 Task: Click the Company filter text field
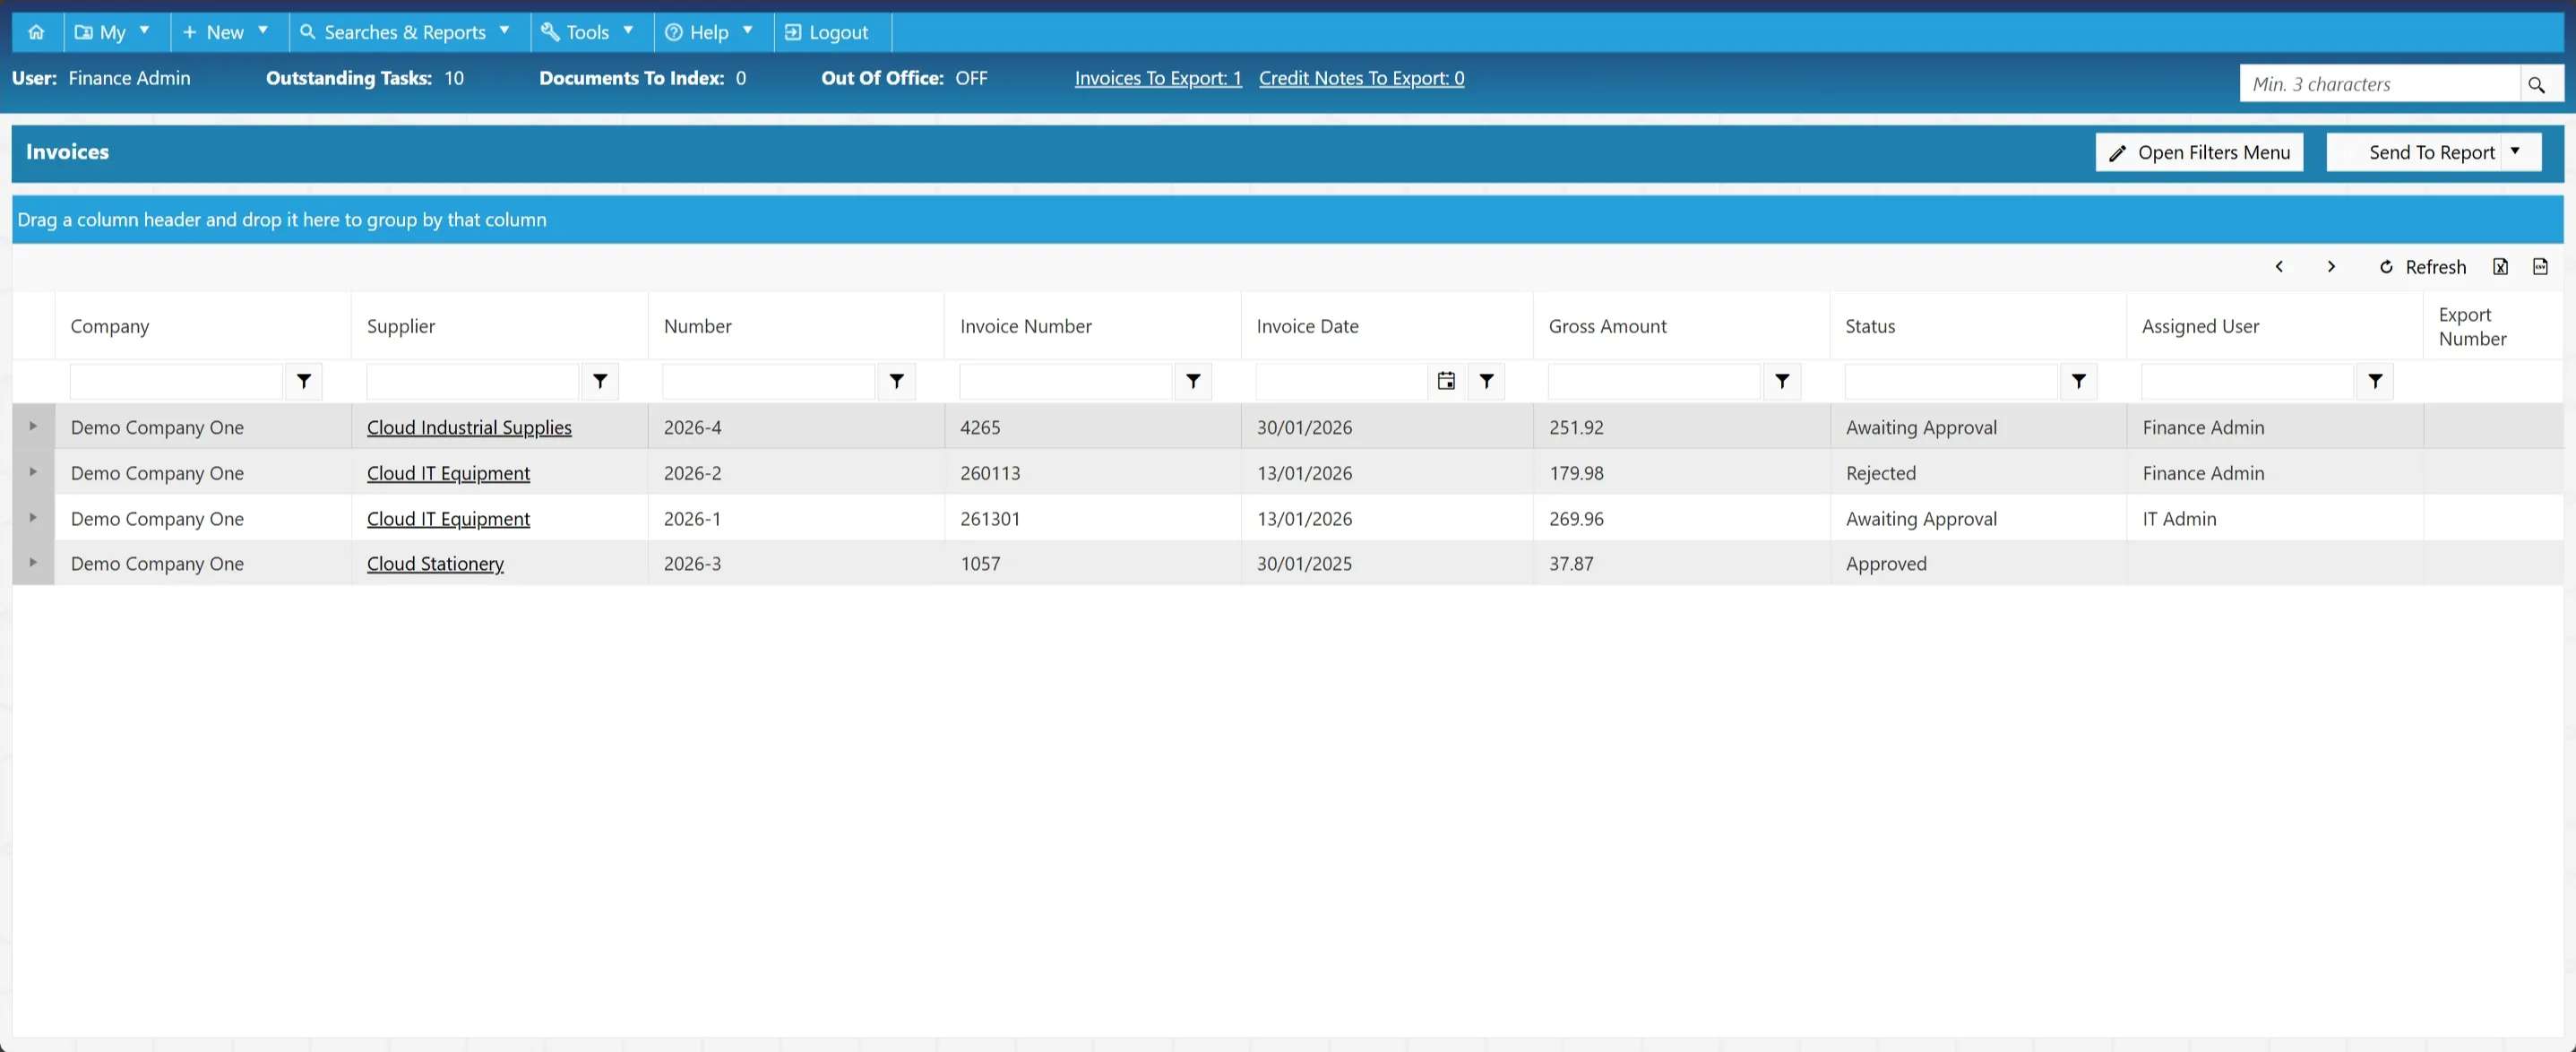176,381
